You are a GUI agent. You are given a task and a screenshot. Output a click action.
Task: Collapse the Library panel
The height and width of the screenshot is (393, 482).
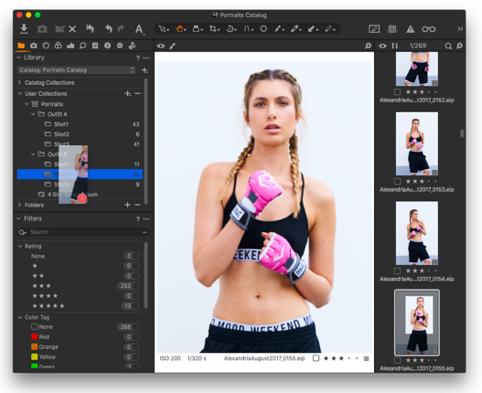(x=19, y=57)
